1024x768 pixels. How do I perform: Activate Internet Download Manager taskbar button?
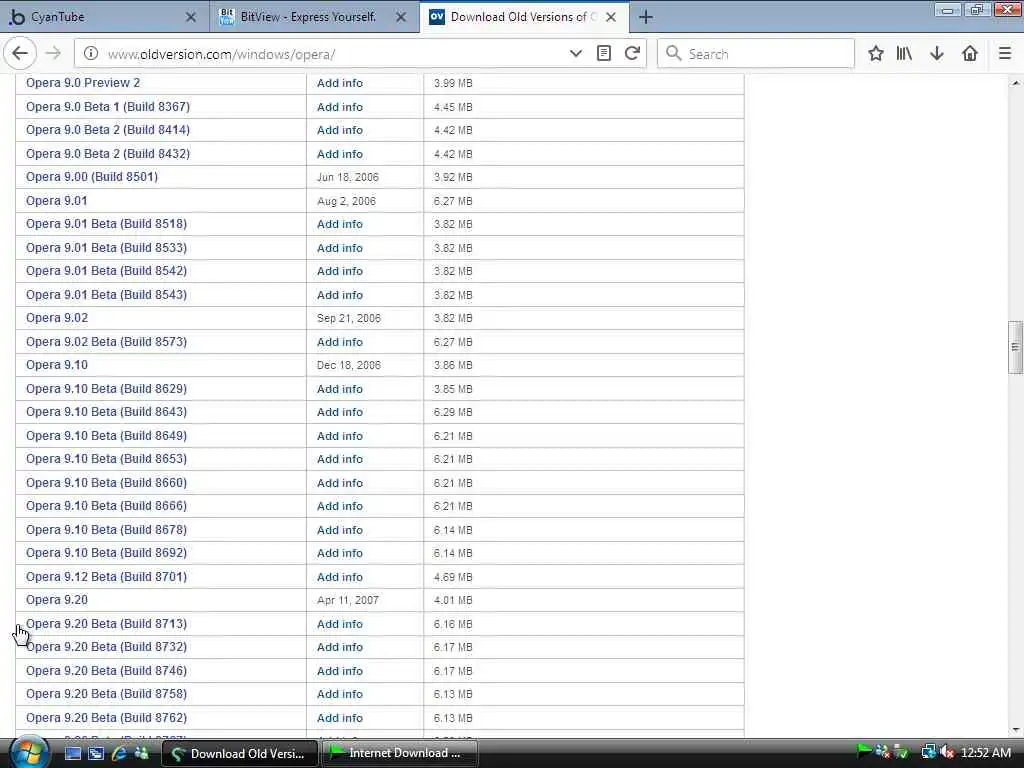click(x=398, y=753)
